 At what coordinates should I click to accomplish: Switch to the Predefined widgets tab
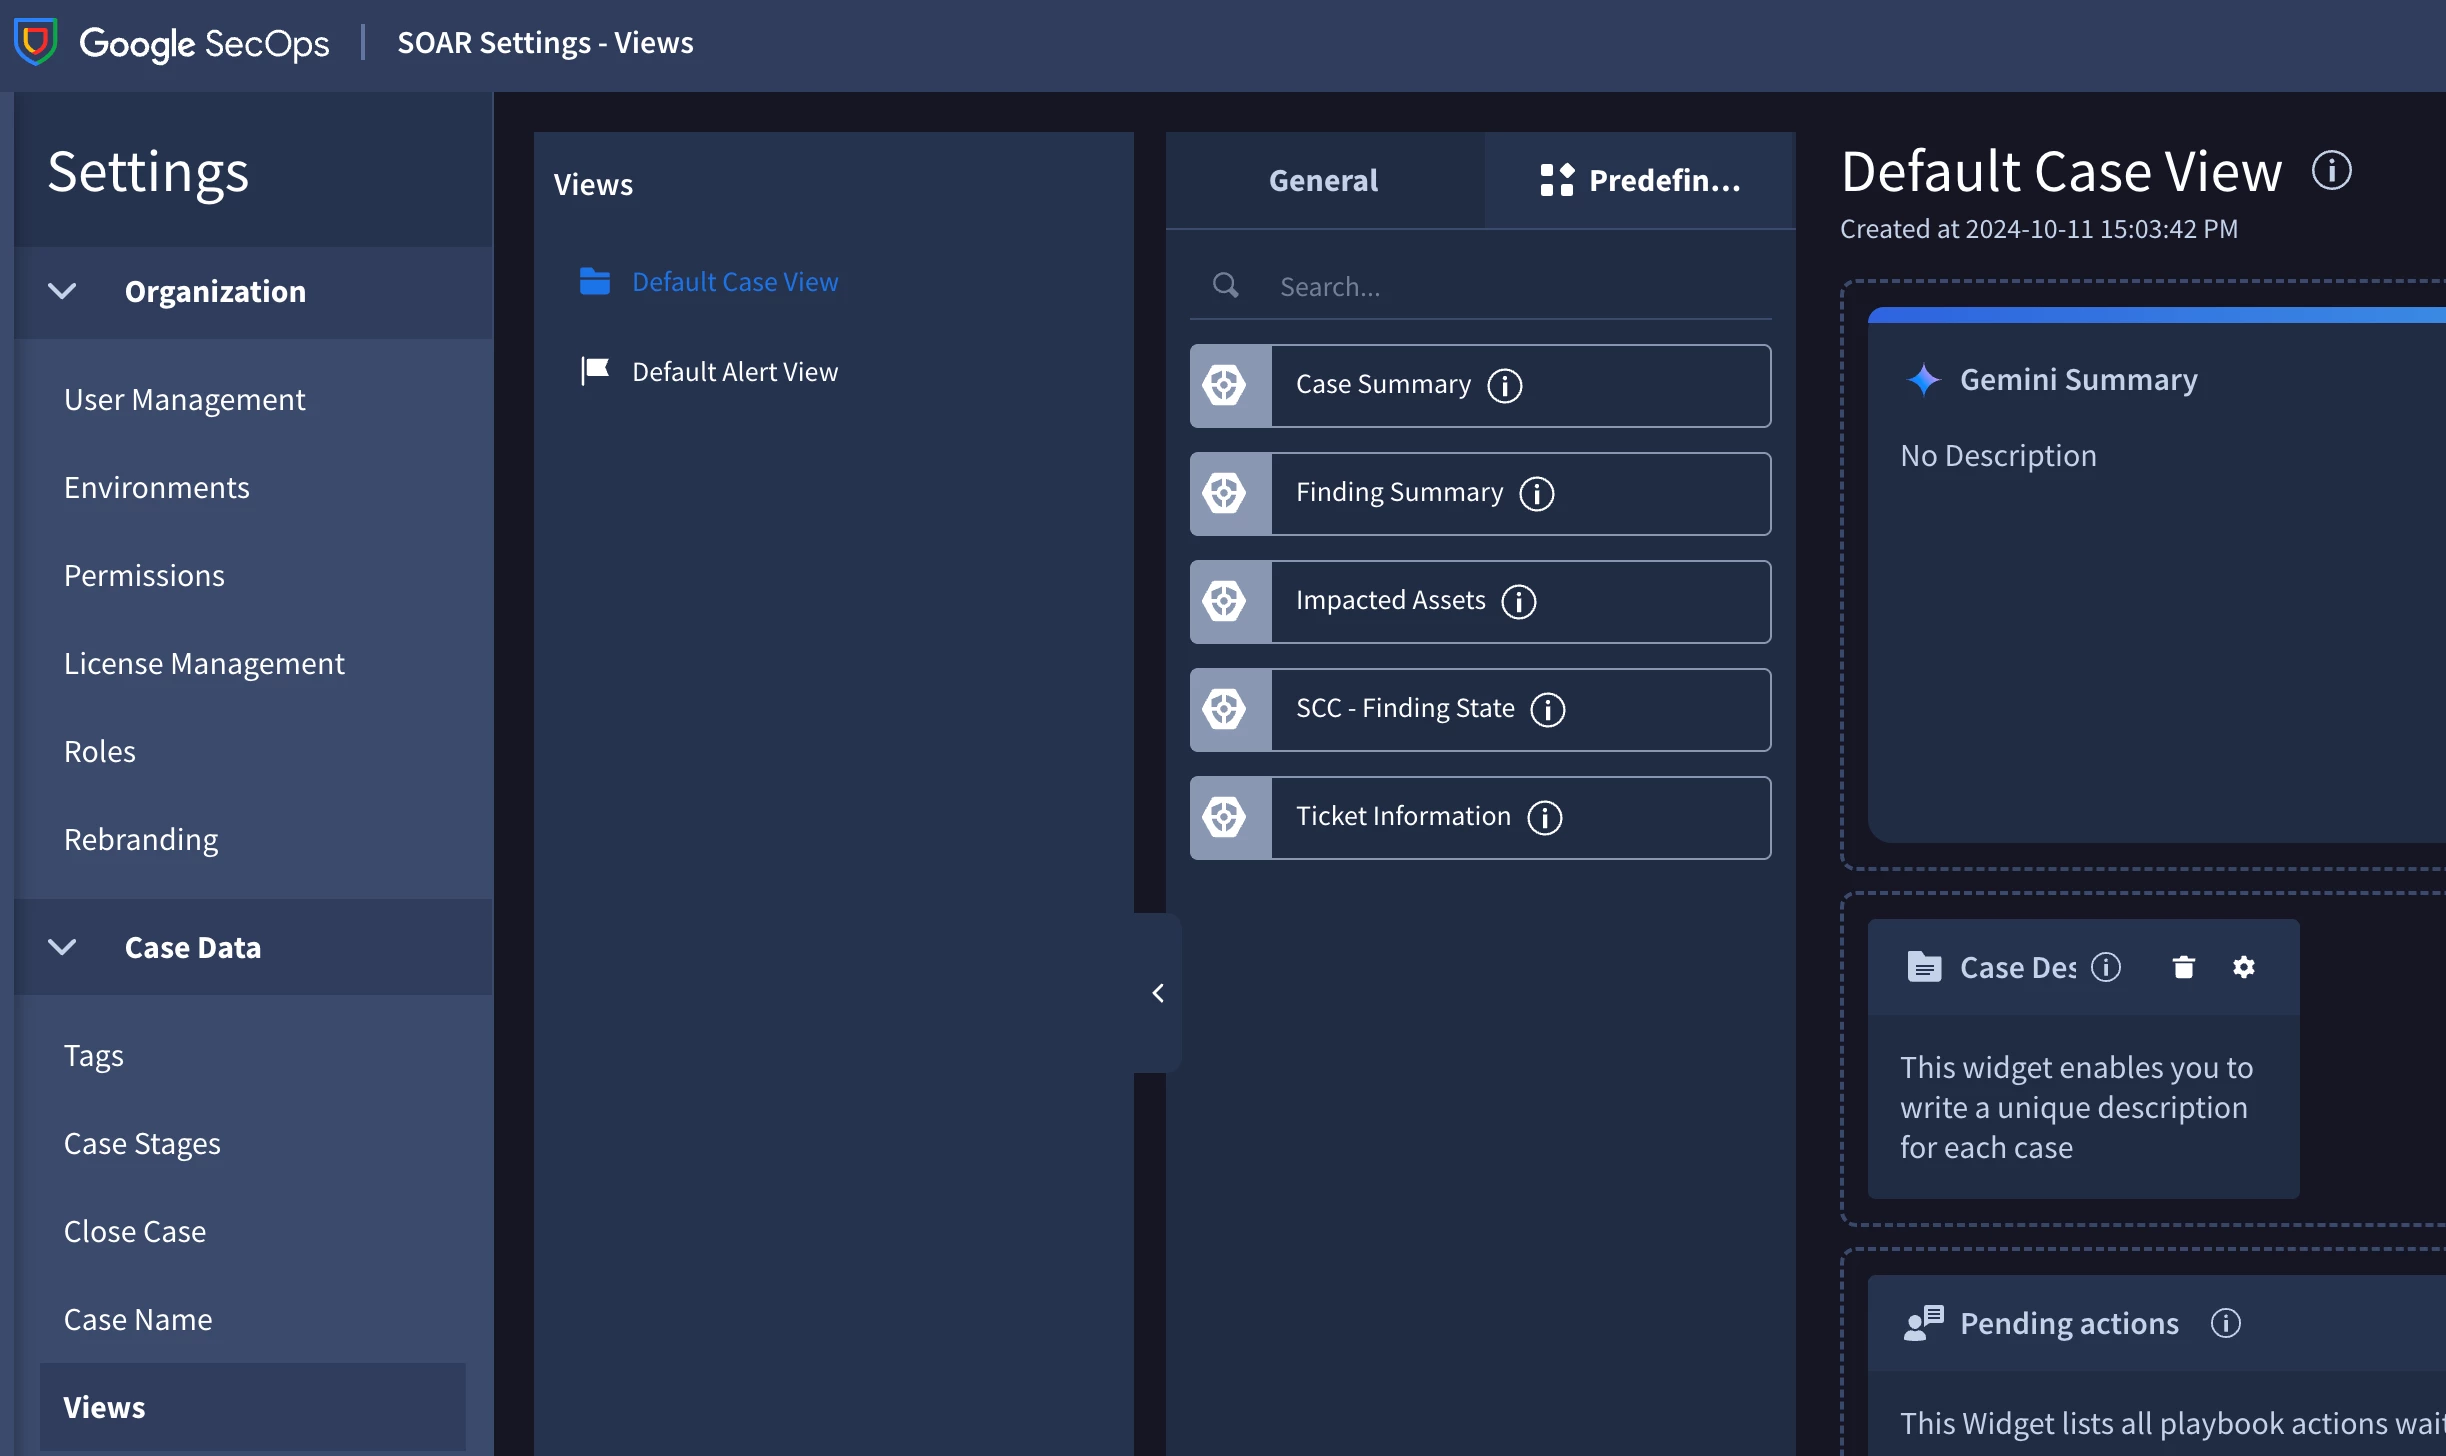click(x=1640, y=180)
